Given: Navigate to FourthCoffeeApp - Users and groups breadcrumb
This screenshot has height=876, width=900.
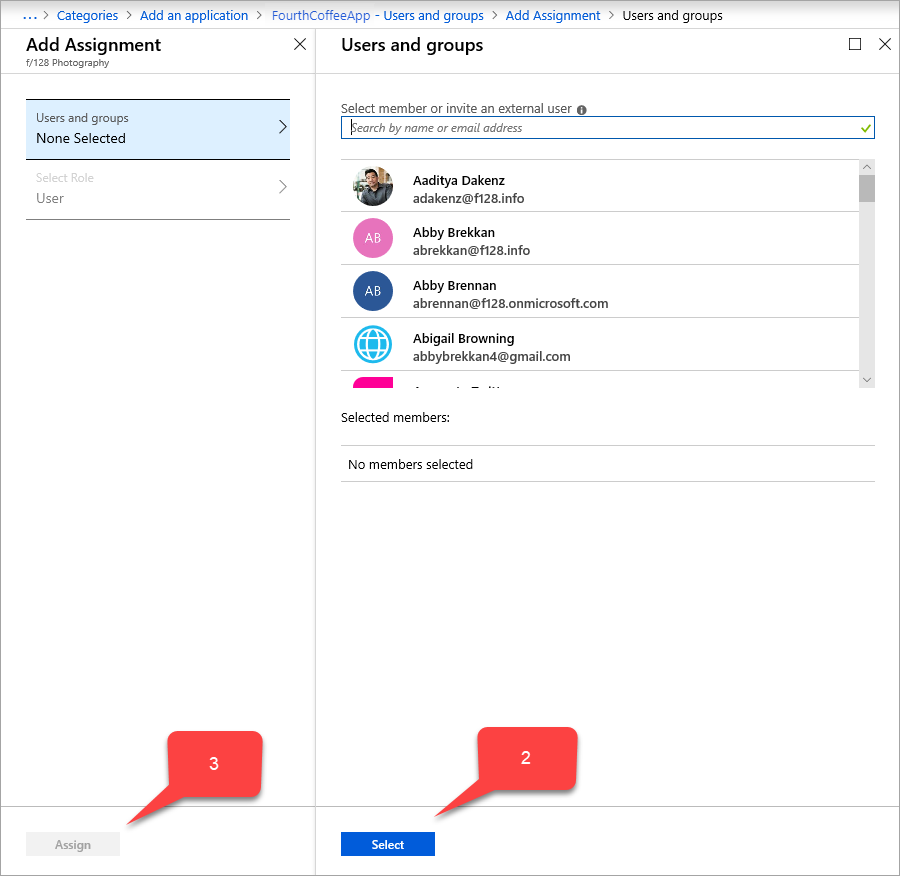Looking at the screenshot, I should [378, 15].
